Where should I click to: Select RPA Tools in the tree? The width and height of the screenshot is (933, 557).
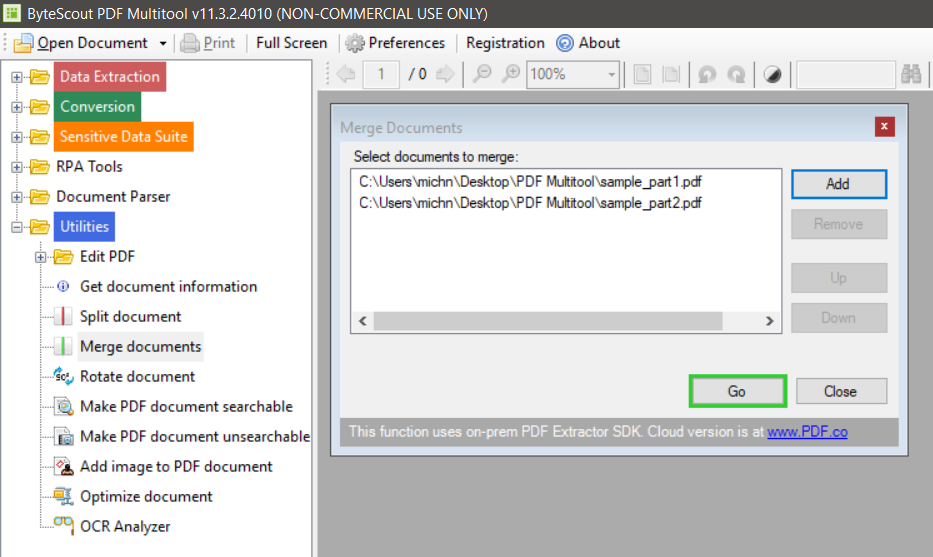tap(89, 167)
